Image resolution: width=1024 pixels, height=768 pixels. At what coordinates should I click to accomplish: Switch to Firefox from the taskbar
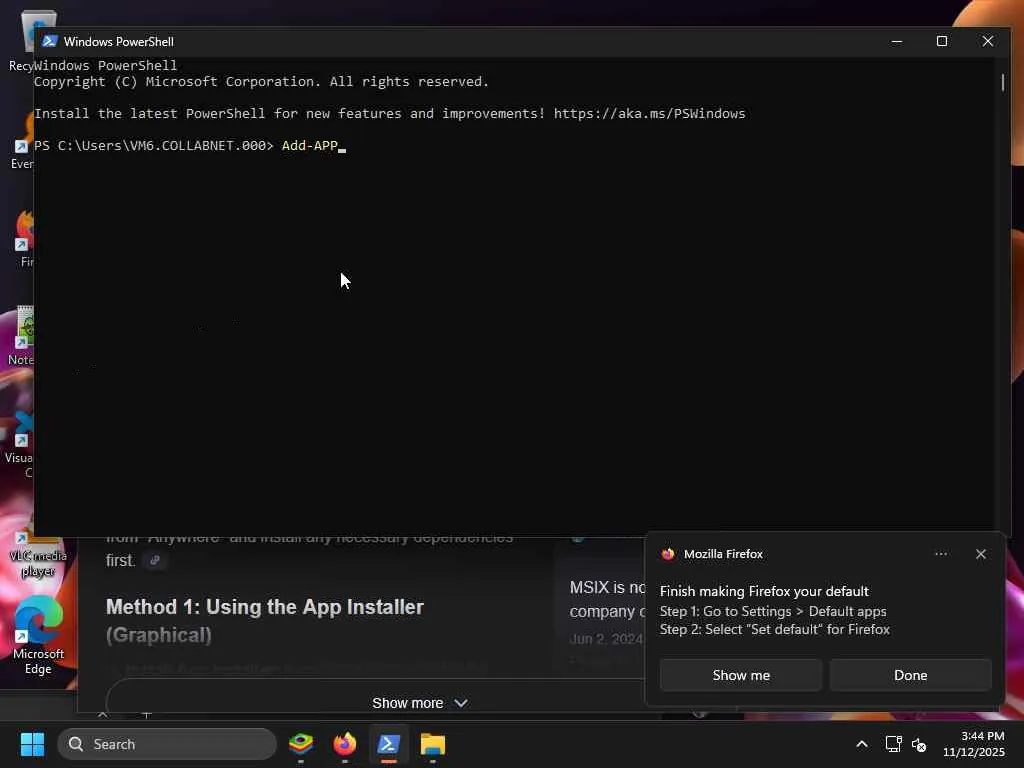point(345,744)
